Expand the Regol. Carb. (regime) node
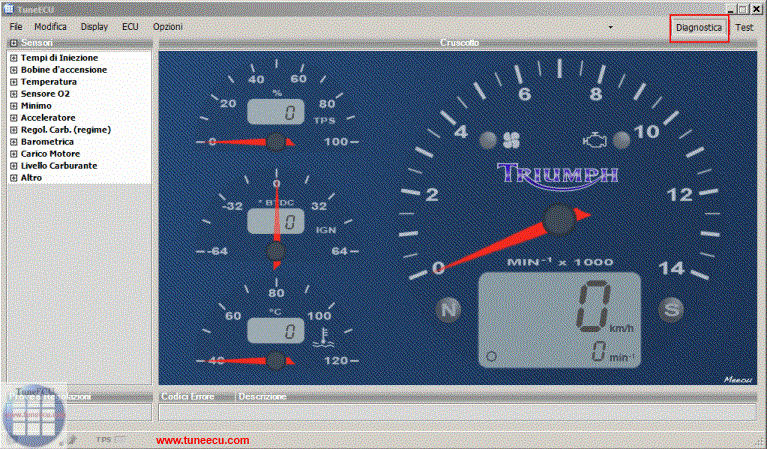 (14, 130)
